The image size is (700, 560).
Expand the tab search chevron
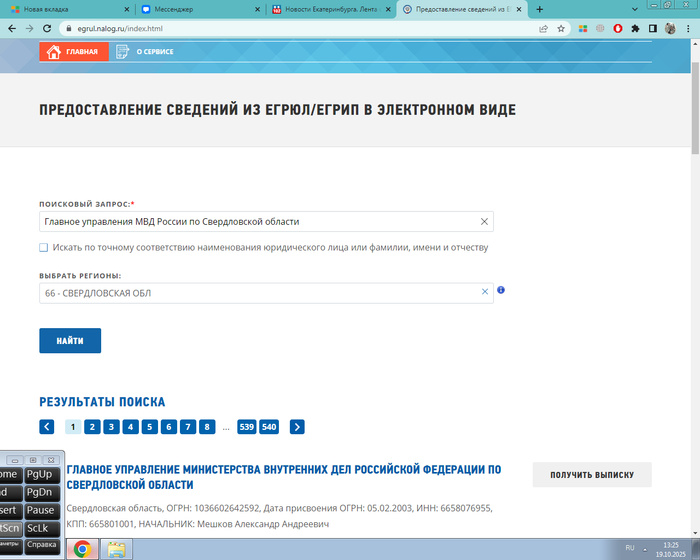point(635,9)
